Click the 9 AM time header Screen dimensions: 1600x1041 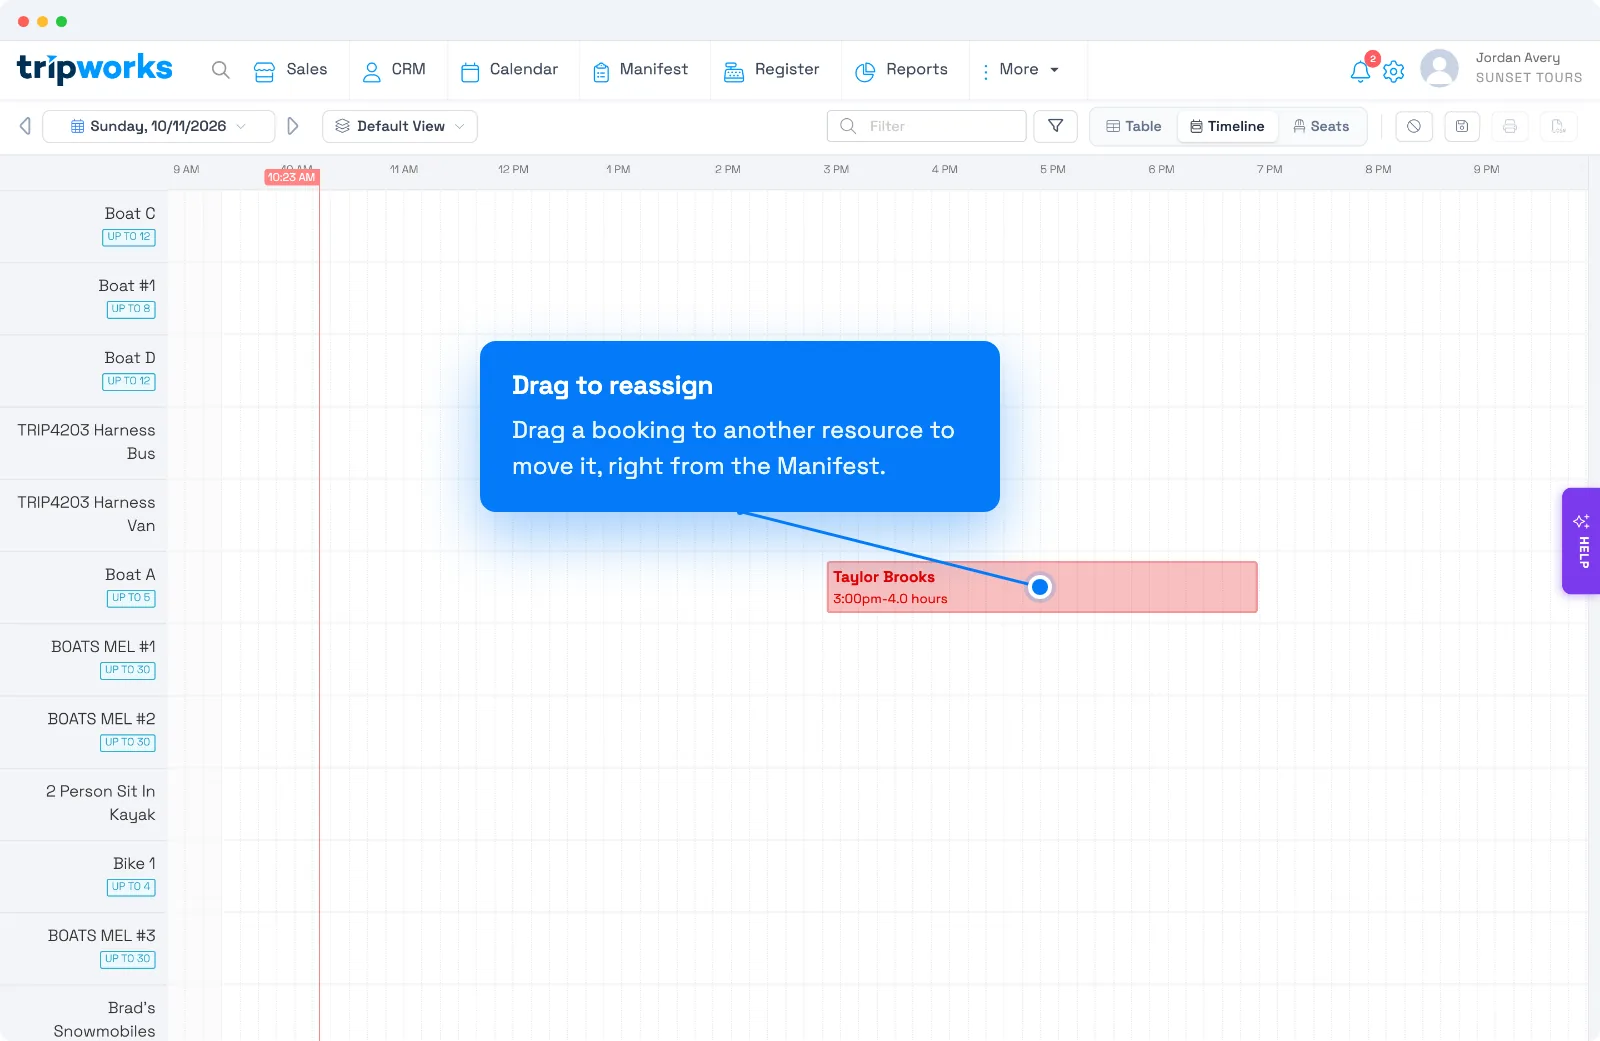click(x=186, y=170)
